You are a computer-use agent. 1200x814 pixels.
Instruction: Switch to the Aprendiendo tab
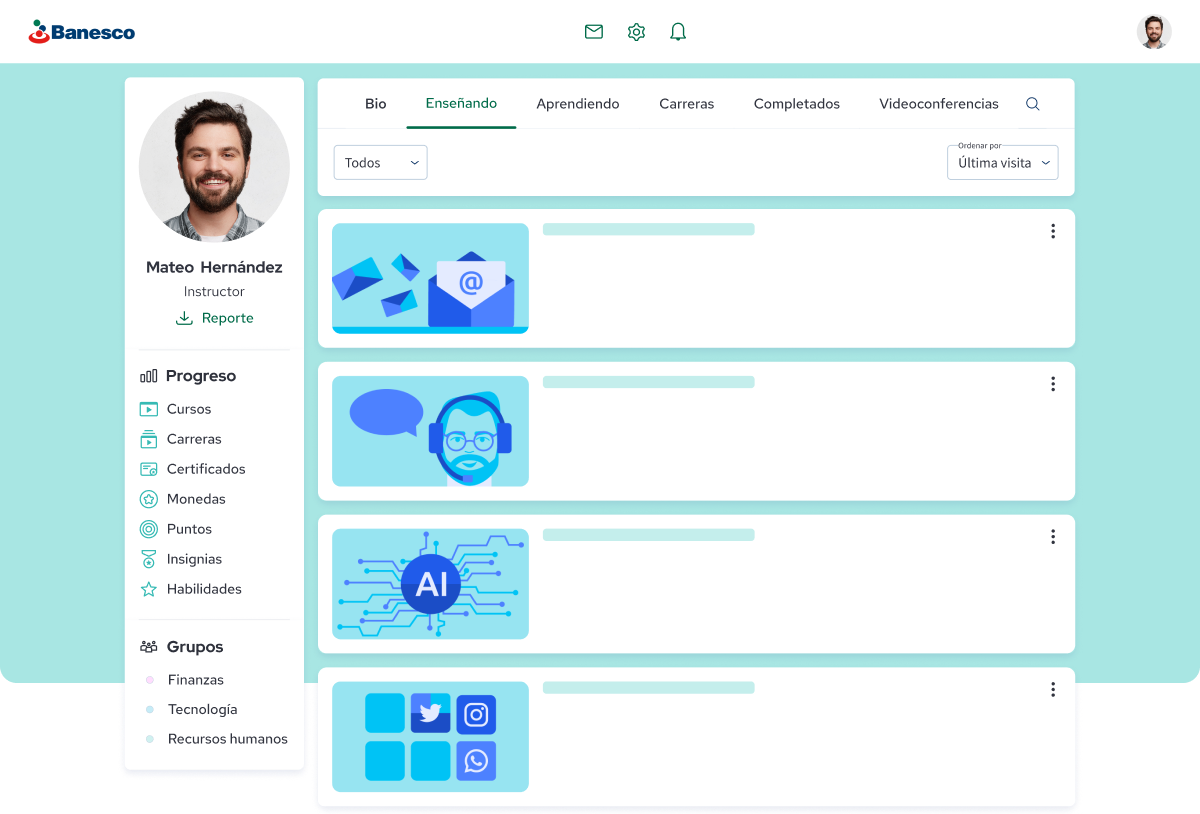point(578,104)
